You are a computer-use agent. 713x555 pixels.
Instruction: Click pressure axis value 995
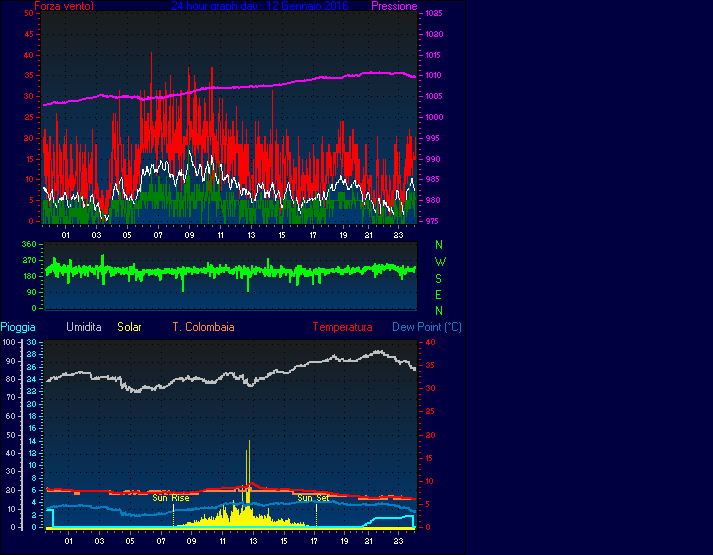click(432, 138)
